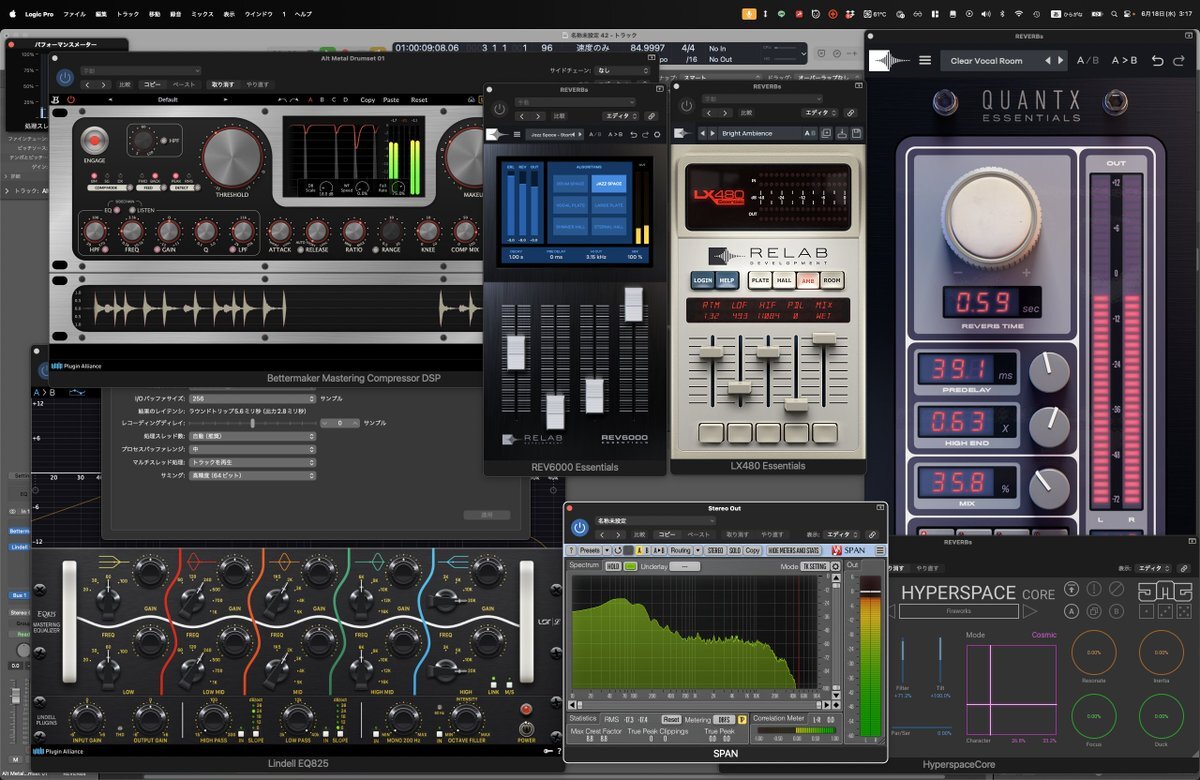Click the COMP MIX knob on Bettermaker
This screenshot has width=1200, height=780.
[x=463, y=231]
